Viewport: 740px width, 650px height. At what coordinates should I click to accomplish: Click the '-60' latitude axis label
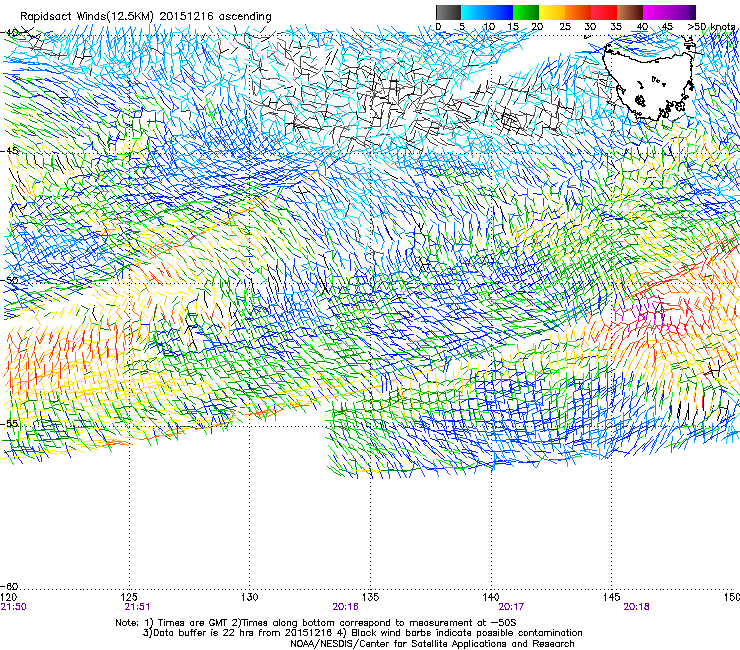tap(9, 586)
